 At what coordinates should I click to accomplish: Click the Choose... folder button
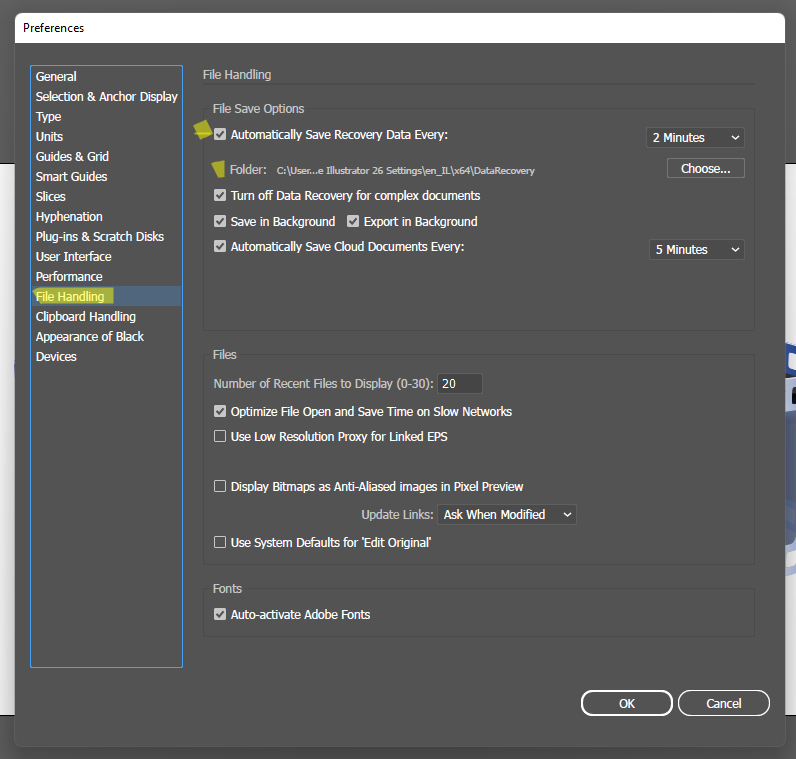[x=705, y=169]
